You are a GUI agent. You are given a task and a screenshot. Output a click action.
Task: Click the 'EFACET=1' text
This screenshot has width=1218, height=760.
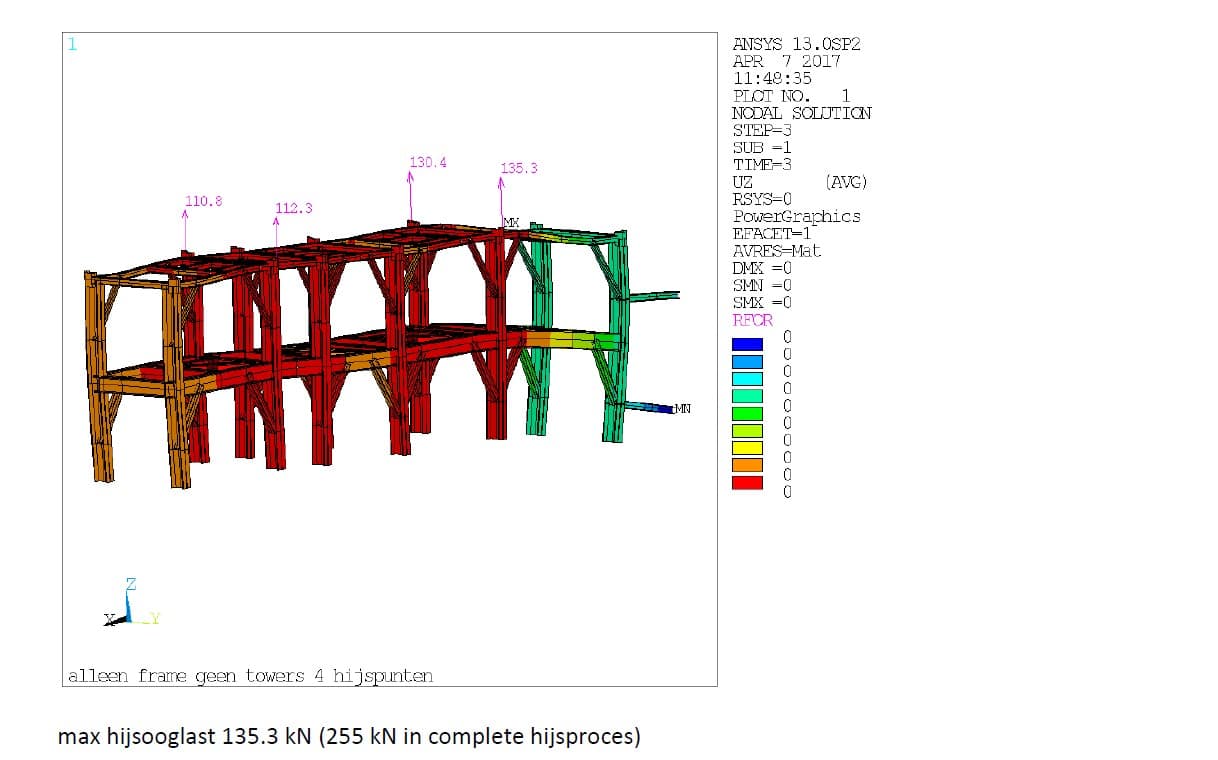pos(773,233)
